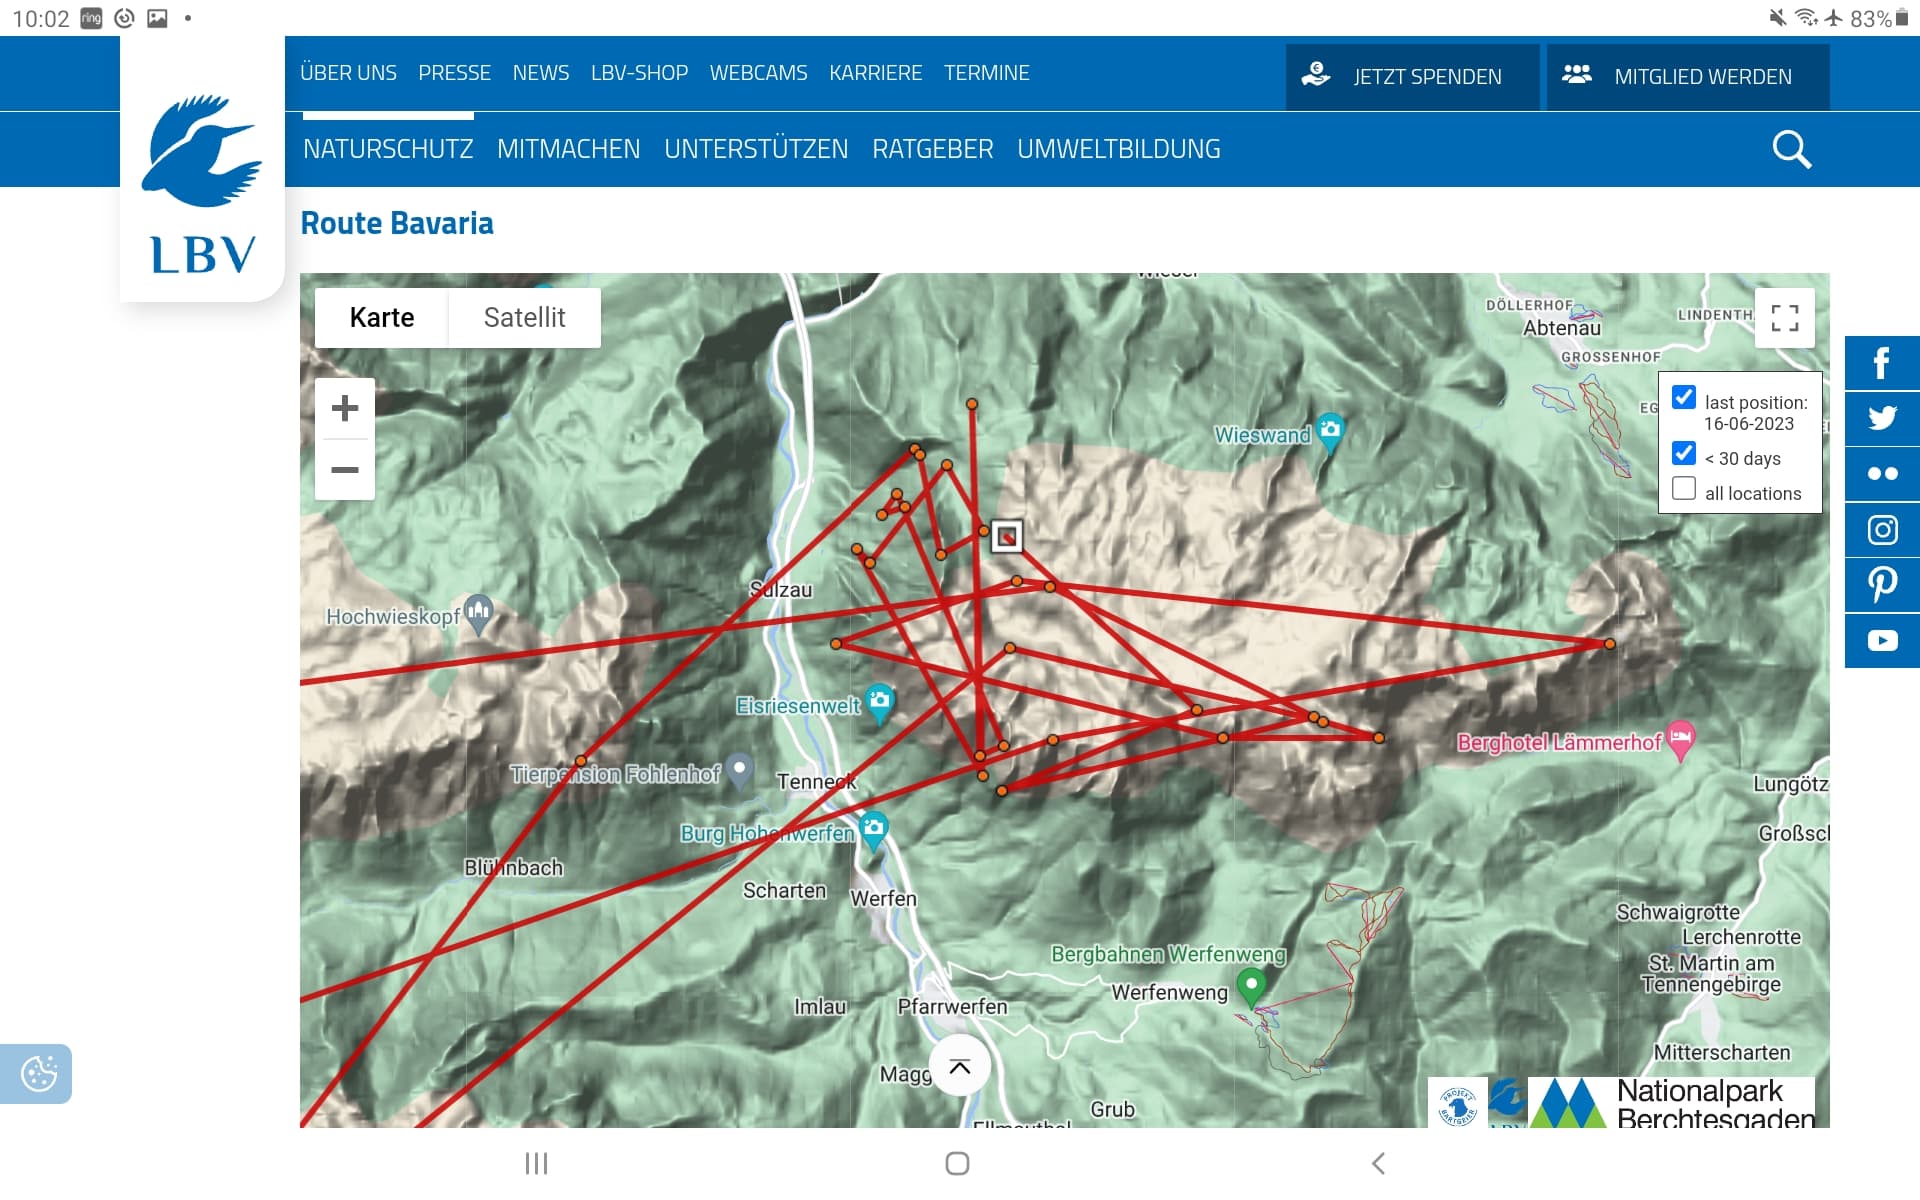This screenshot has width=1920, height=1200.
Task: Open LBV Pinterest page
Action: 1882,585
